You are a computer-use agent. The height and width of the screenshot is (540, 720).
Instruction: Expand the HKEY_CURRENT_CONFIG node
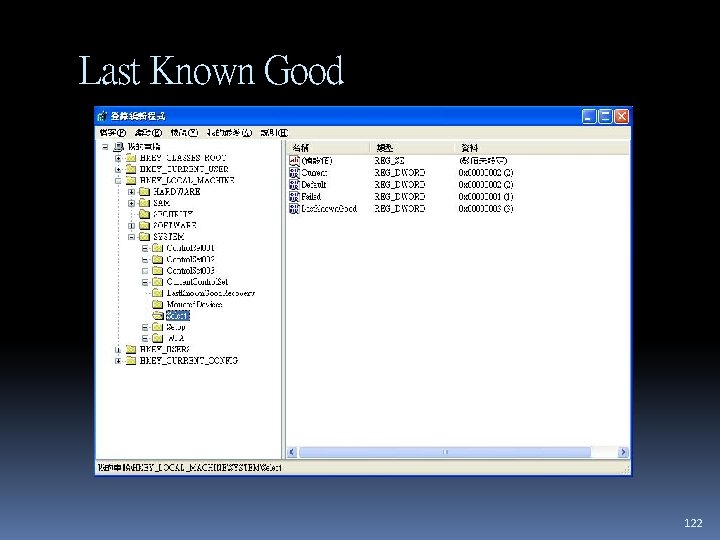pyautogui.click(x=118, y=360)
